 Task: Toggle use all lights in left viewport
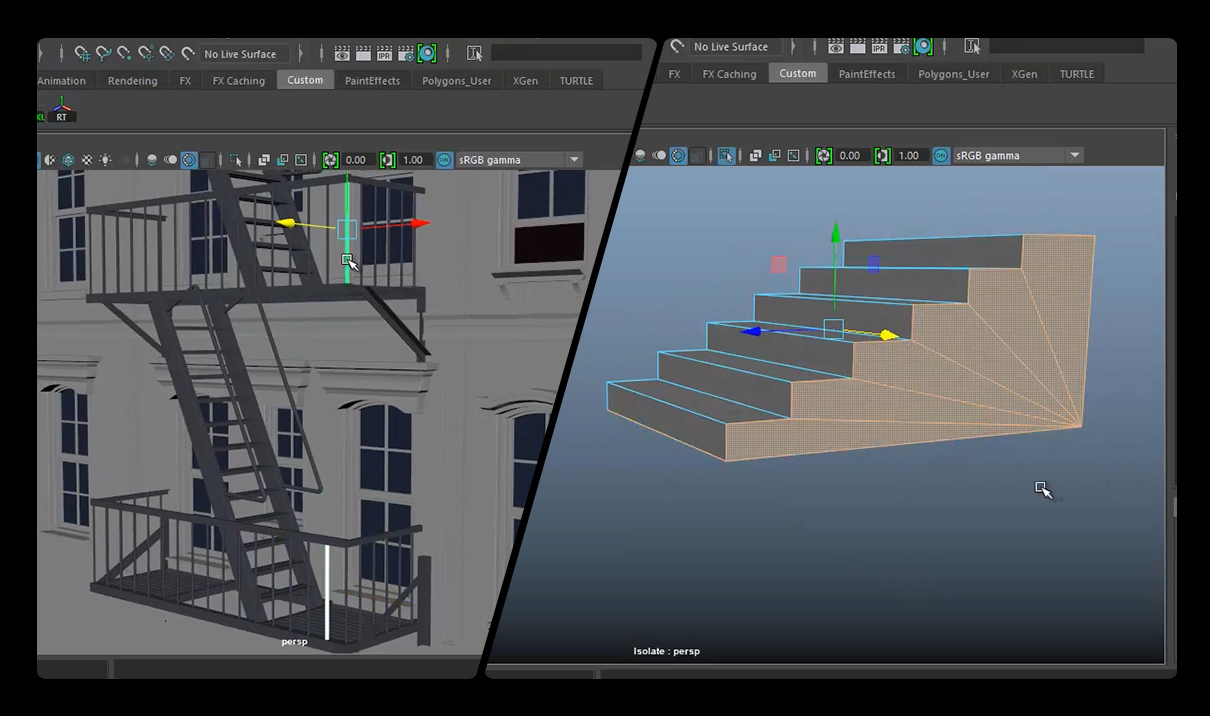[105, 160]
